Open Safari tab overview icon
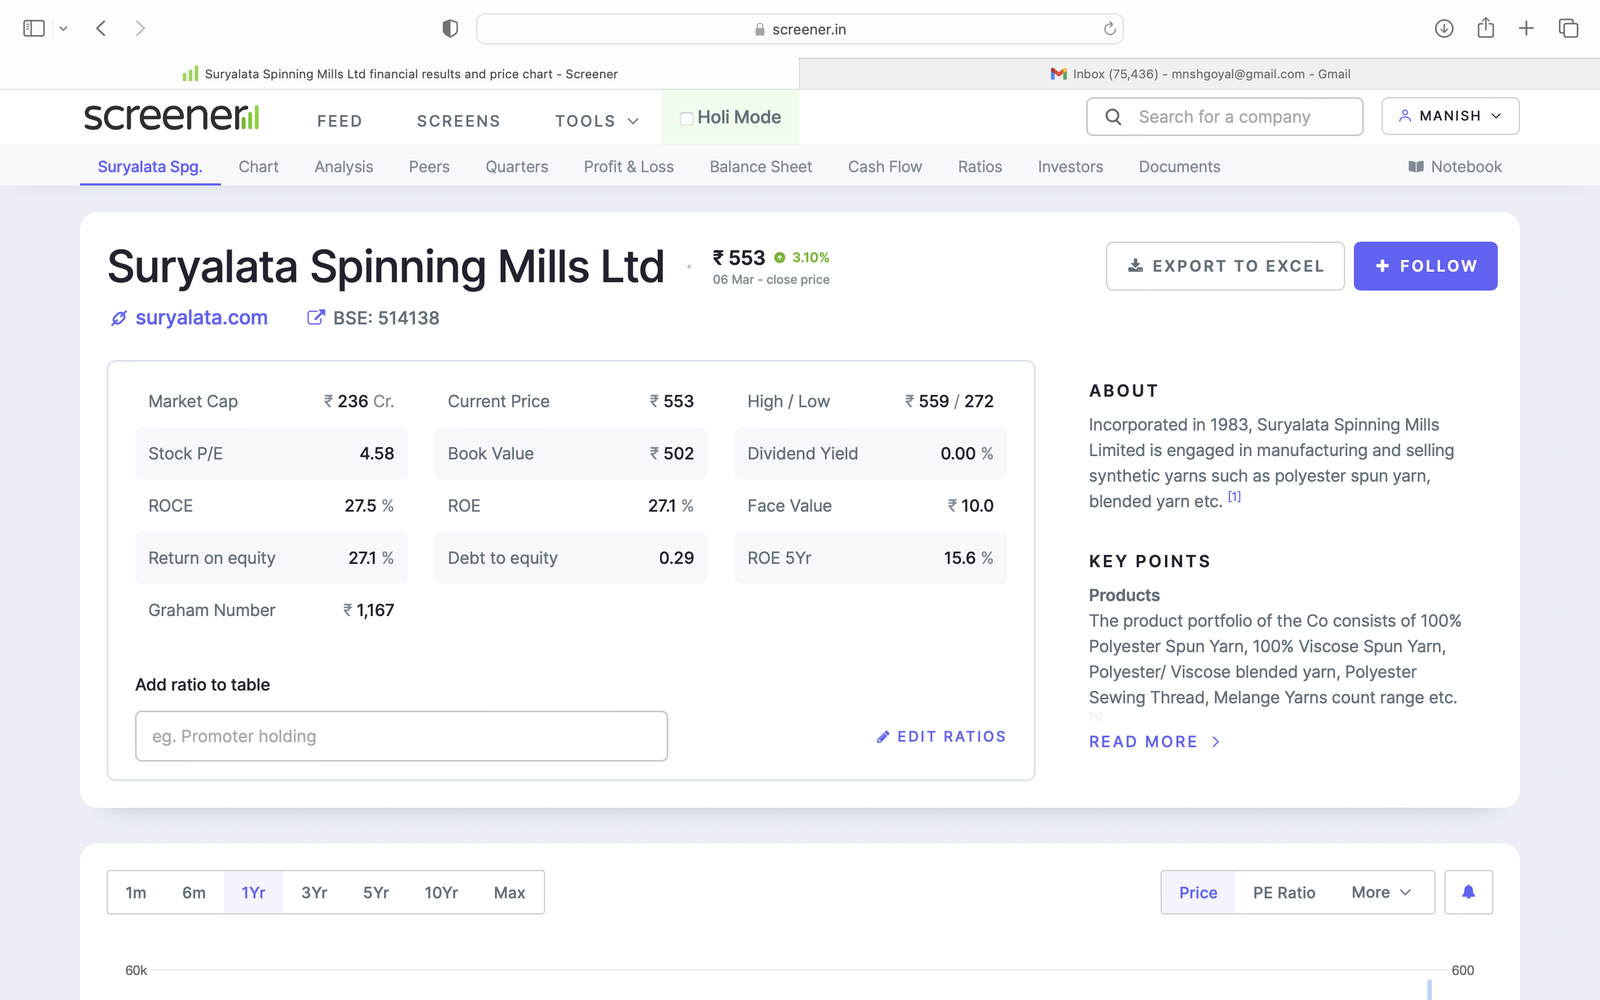Viewport: 1600px width, 1000px height. pyautogui.click(x=1568, y=29)
